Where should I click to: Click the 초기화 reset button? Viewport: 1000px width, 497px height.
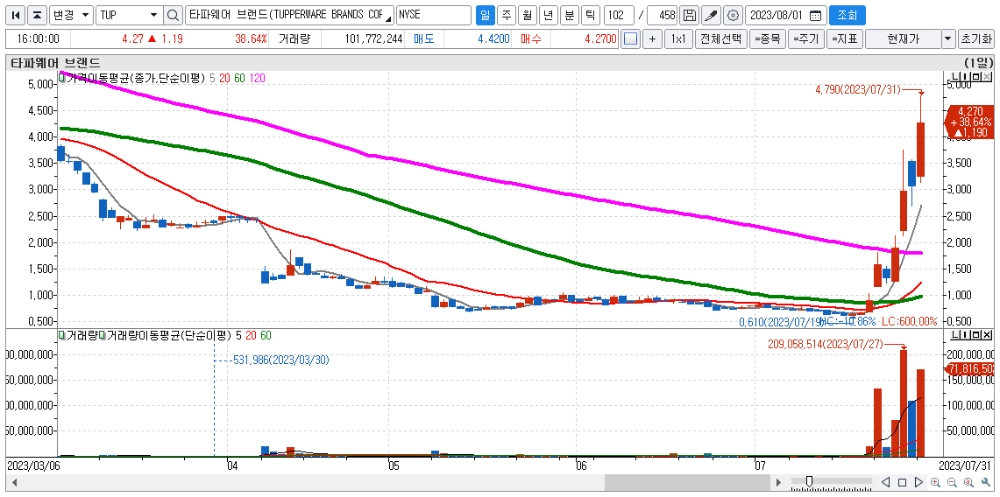click(x=975, y=39)
